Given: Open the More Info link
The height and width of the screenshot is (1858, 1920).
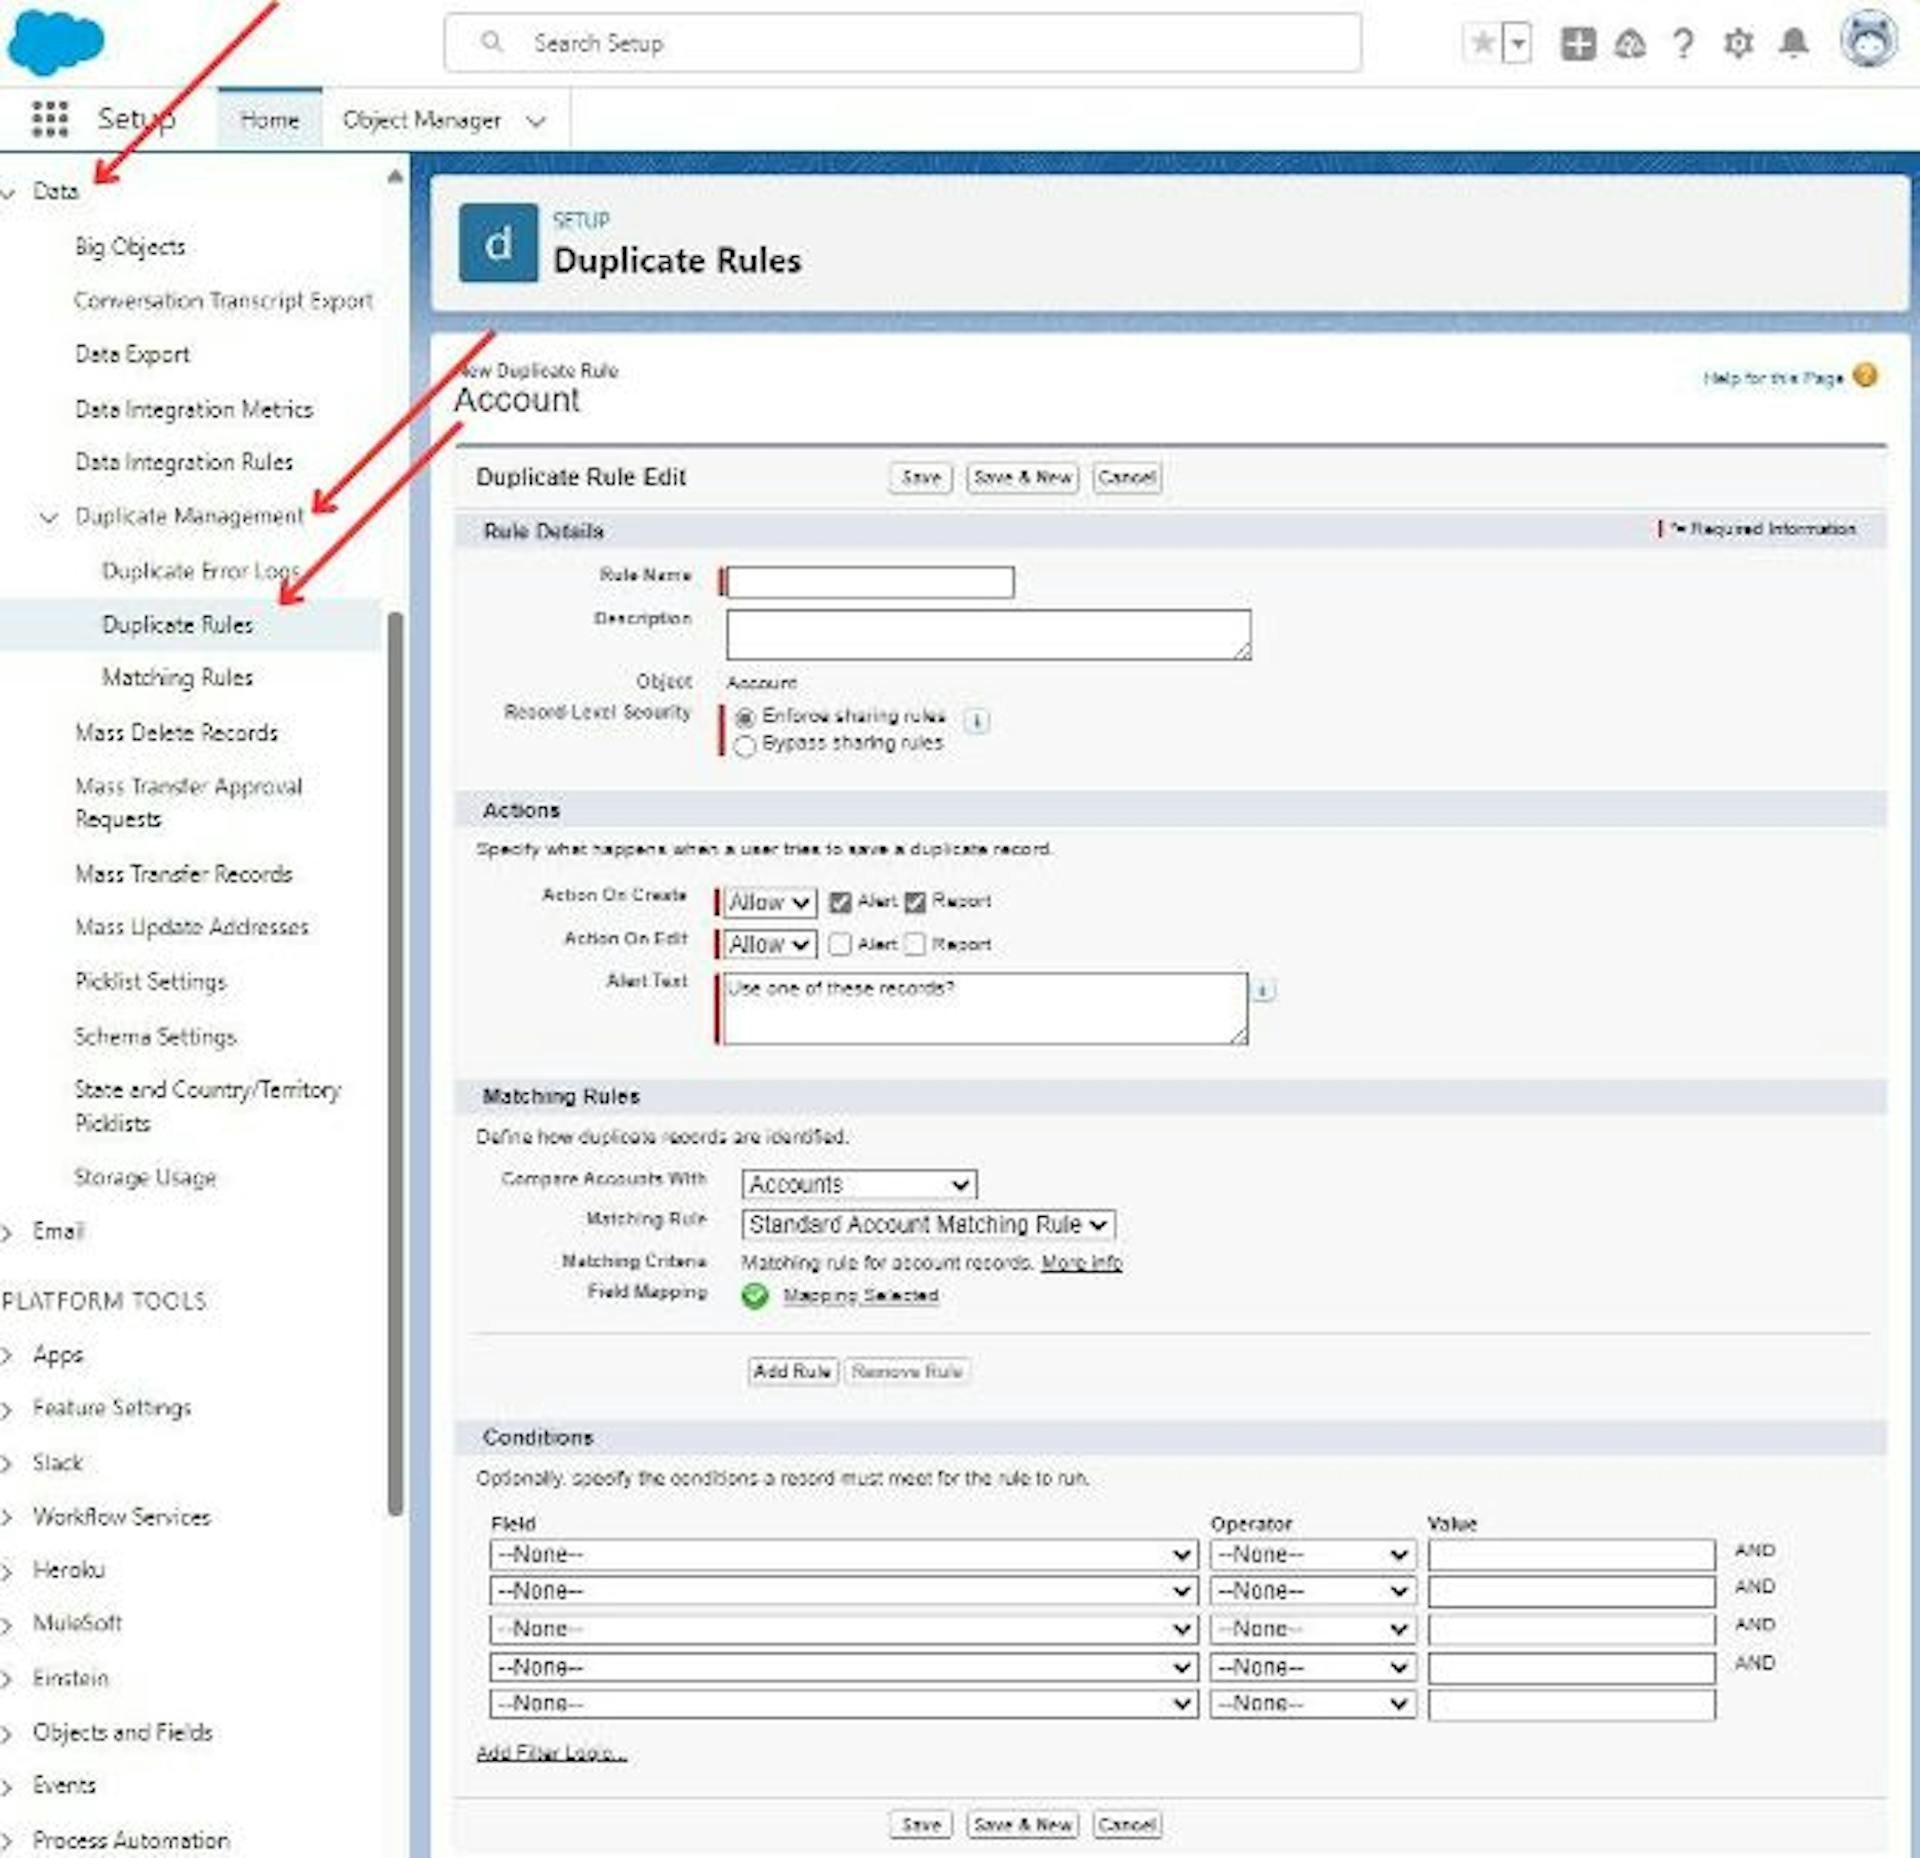Looking at the screenshot, I should tap(1081, 1262).
